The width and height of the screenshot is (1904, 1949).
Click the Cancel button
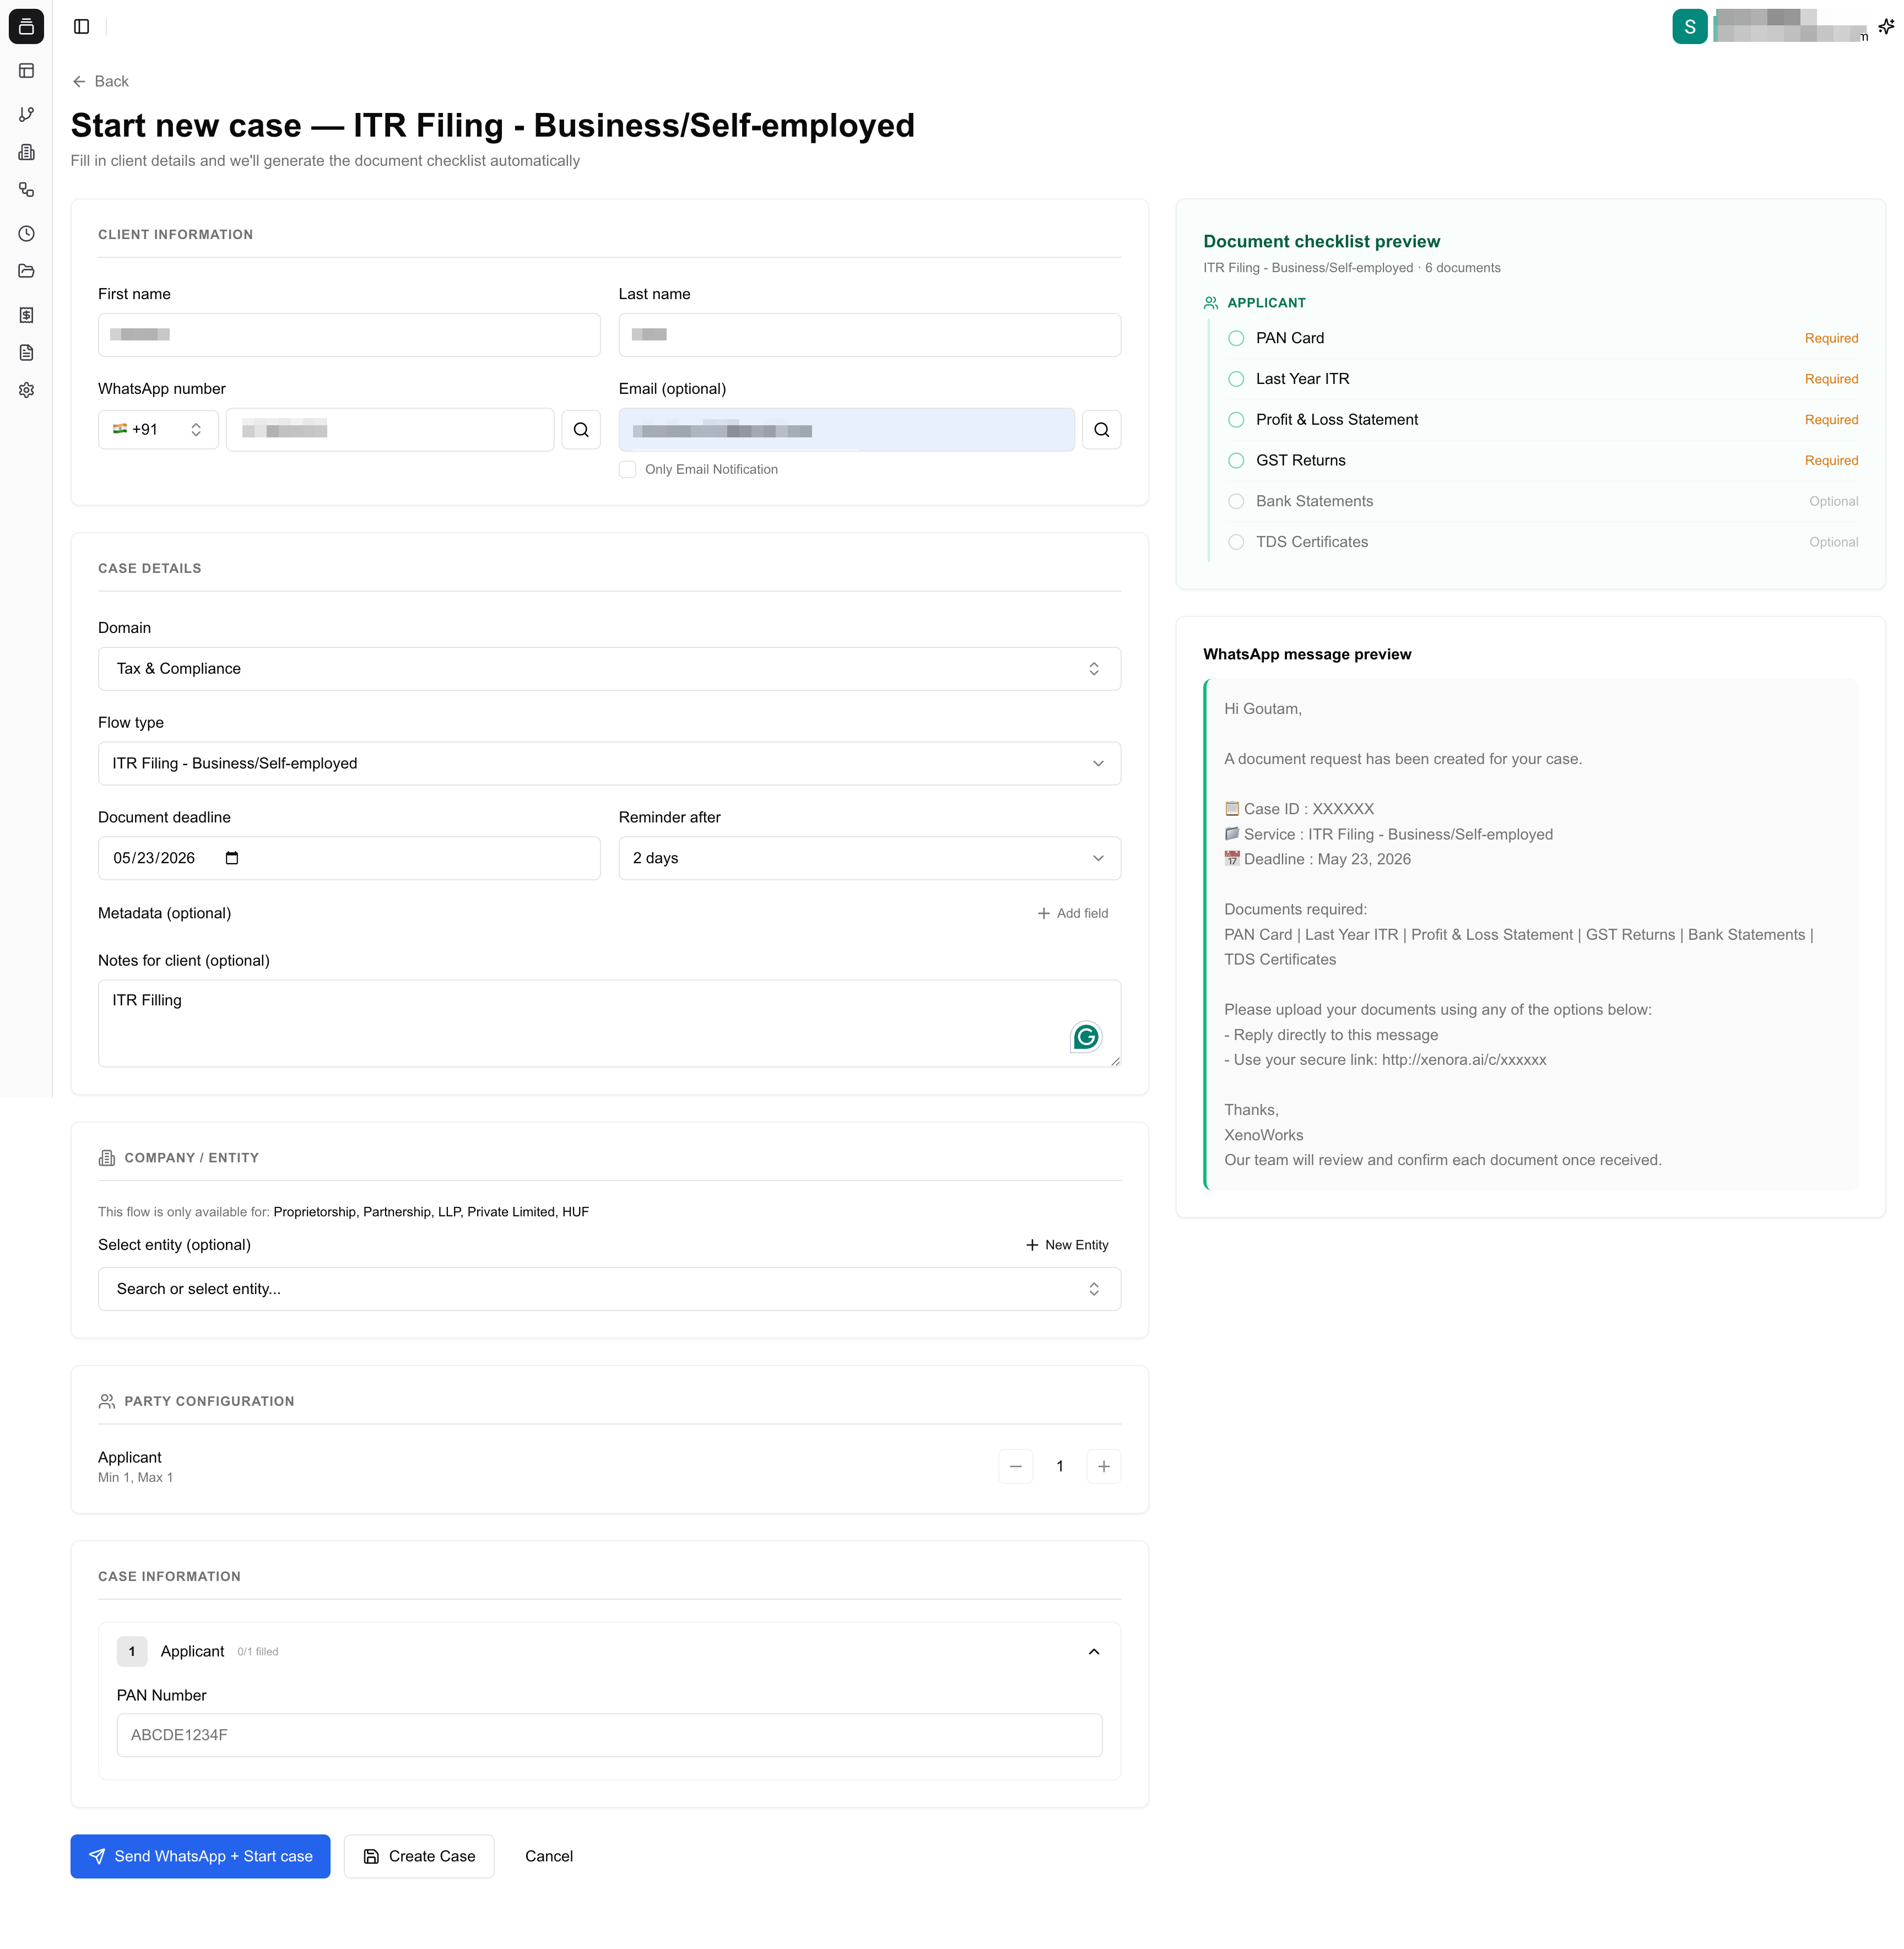pos(549,1857)
